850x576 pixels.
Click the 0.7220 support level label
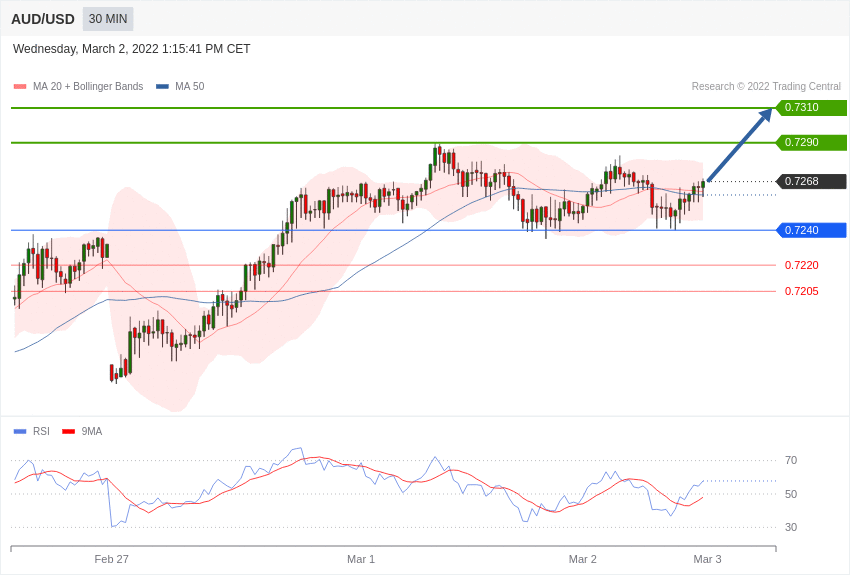click(801, 265)
